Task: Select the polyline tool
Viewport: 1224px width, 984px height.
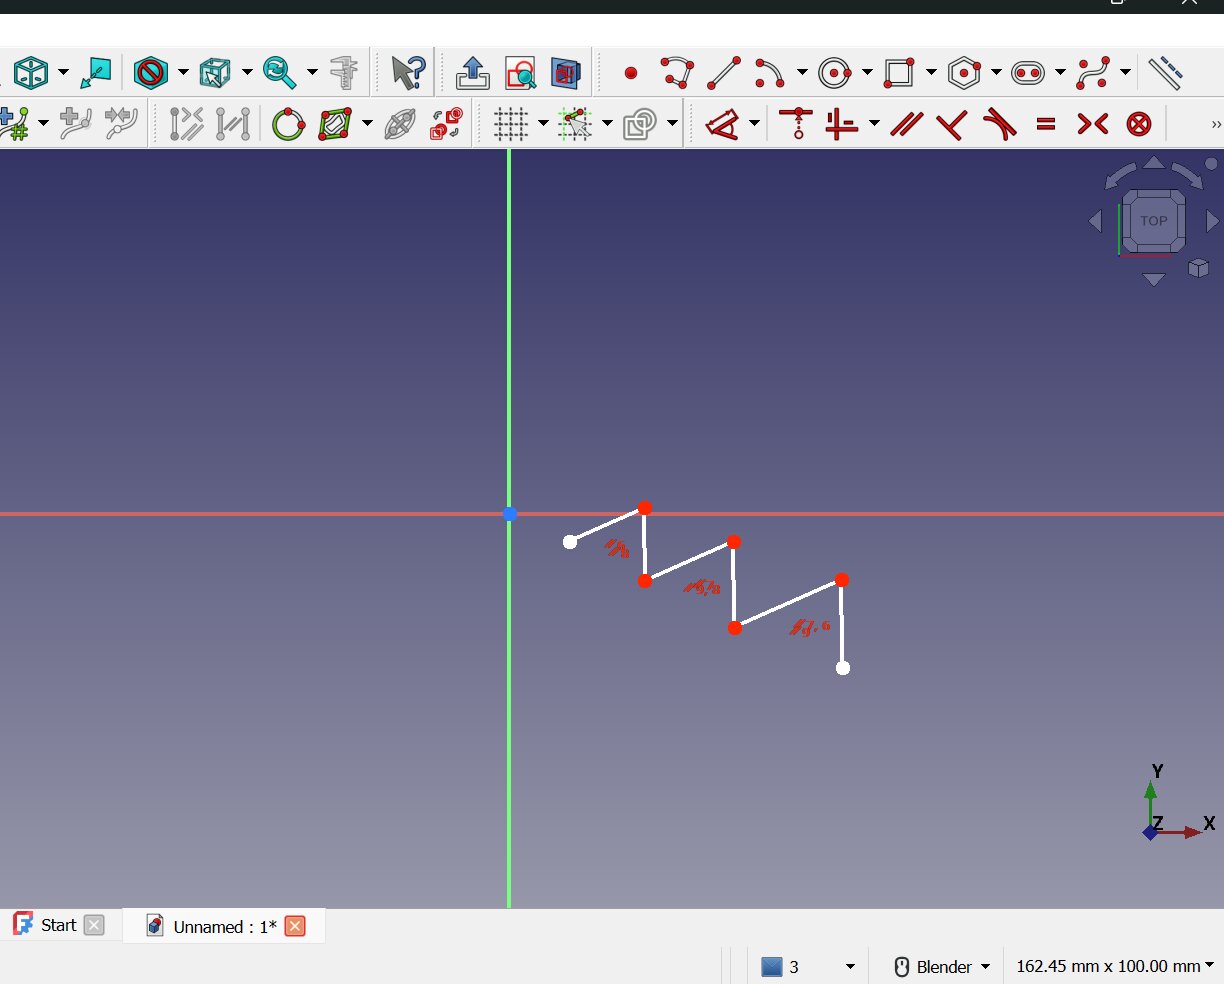Action: 677,73
